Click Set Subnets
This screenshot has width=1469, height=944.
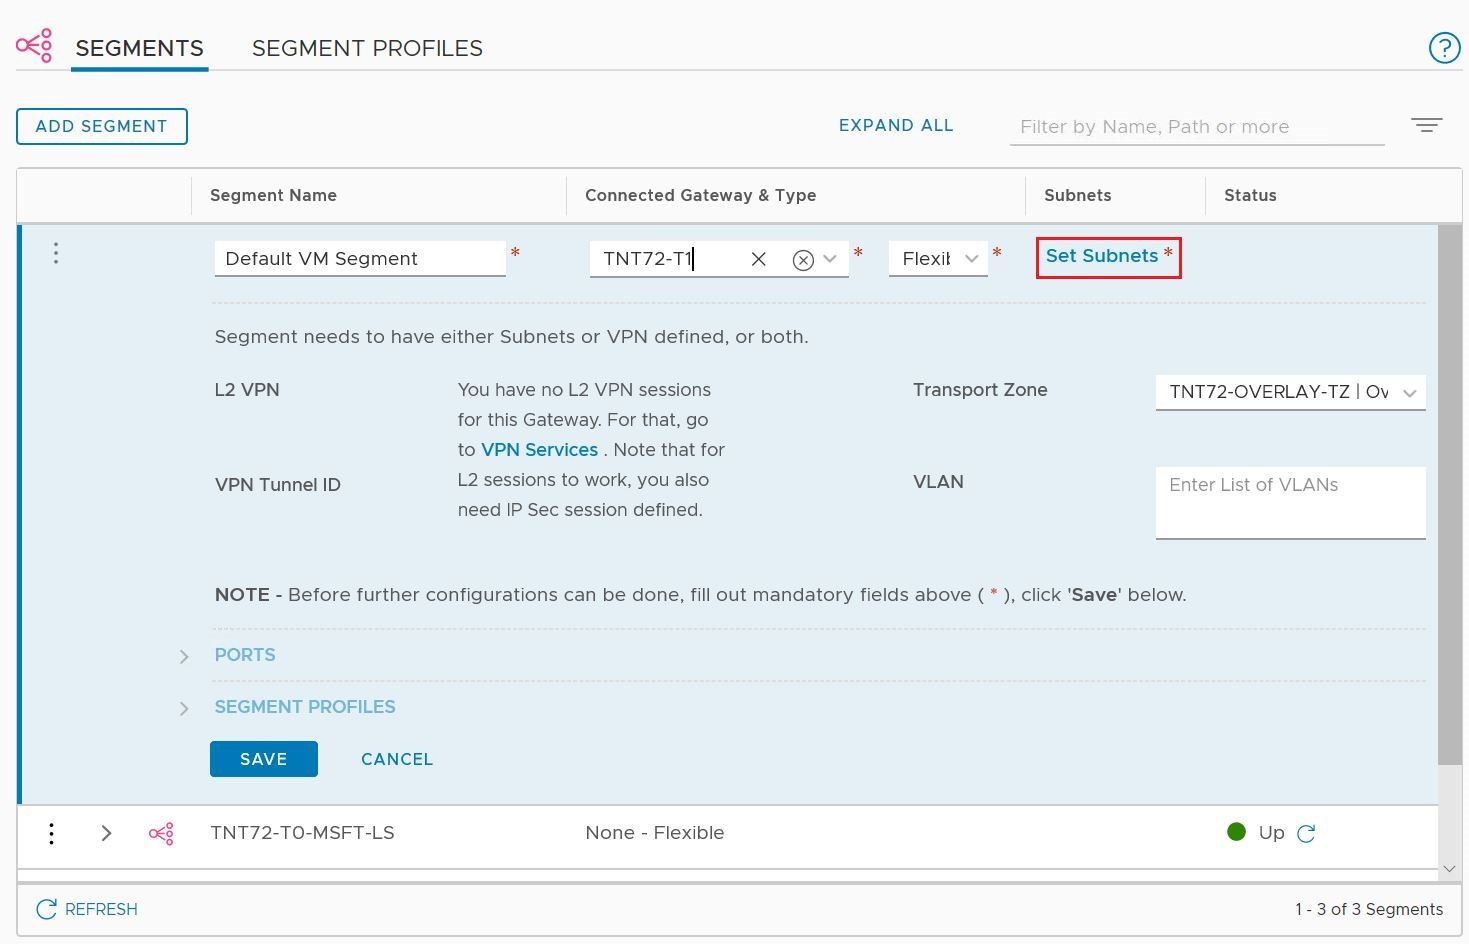[1101, 256]
